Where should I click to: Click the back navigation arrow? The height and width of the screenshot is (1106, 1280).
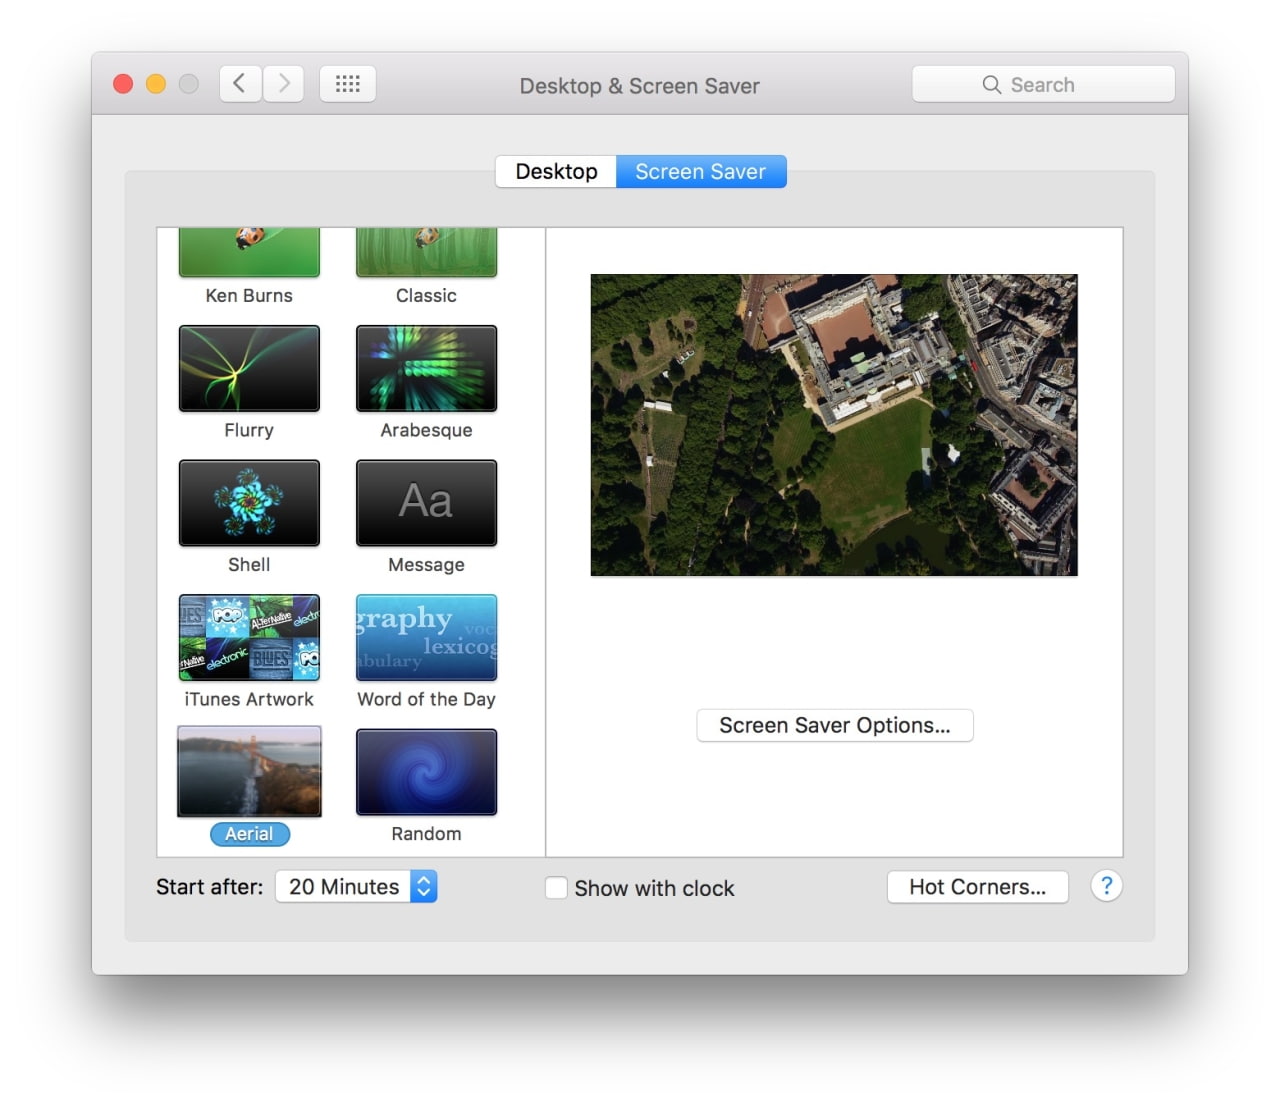pyautogui.click(x=239, y=83)
